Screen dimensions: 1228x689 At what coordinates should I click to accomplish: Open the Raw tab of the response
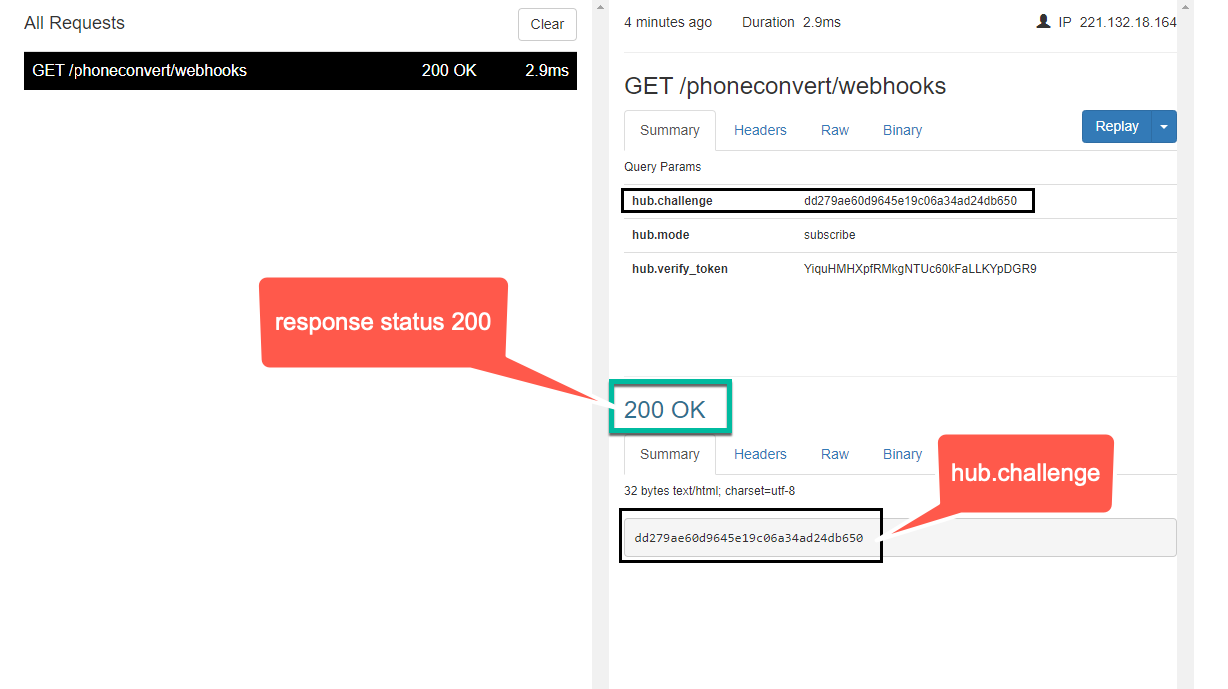pyautogui.click(x=835, y=454)
